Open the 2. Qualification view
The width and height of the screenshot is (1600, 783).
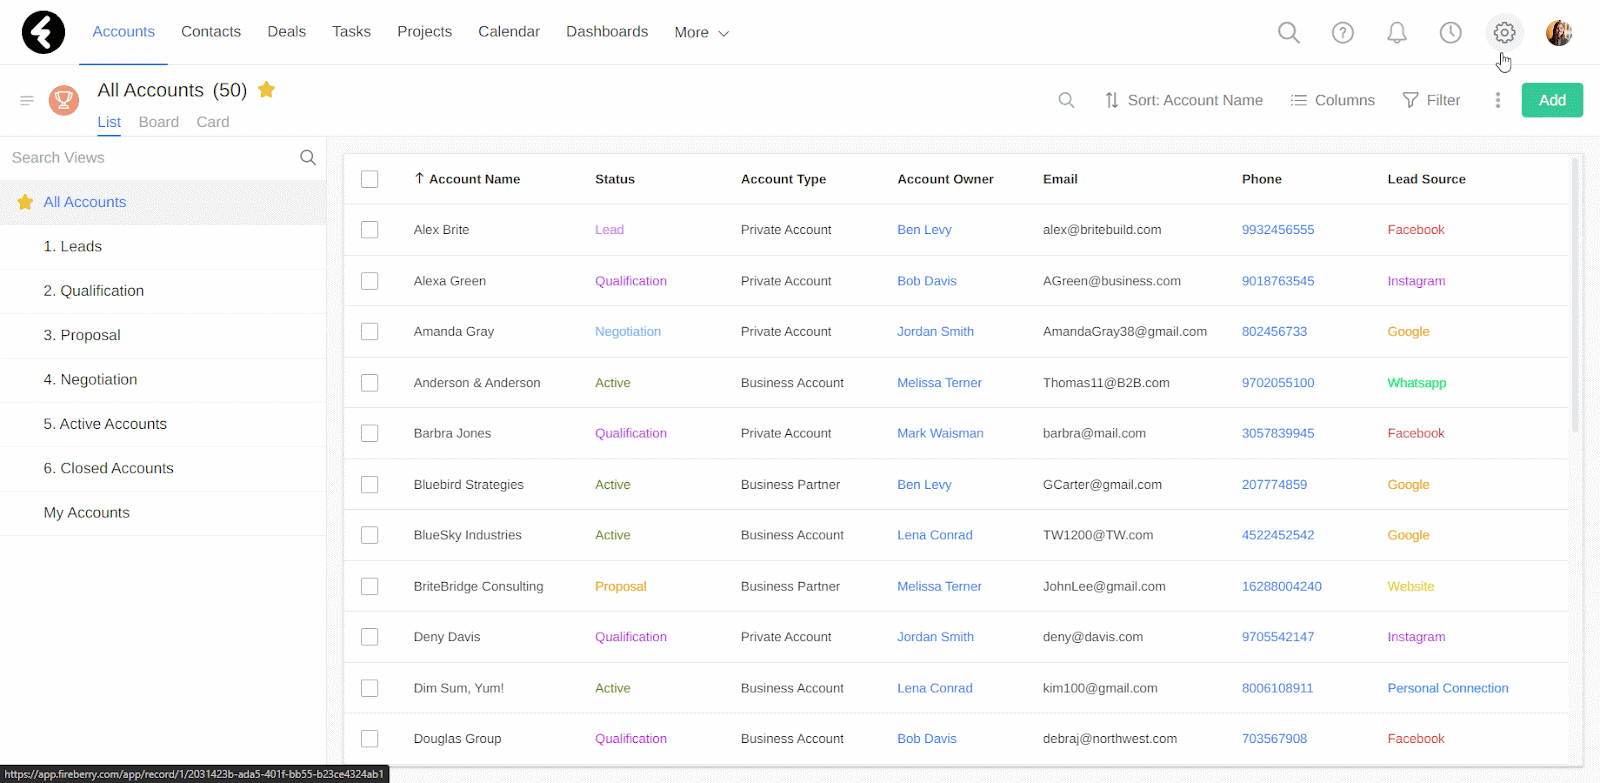click(163, 291)
